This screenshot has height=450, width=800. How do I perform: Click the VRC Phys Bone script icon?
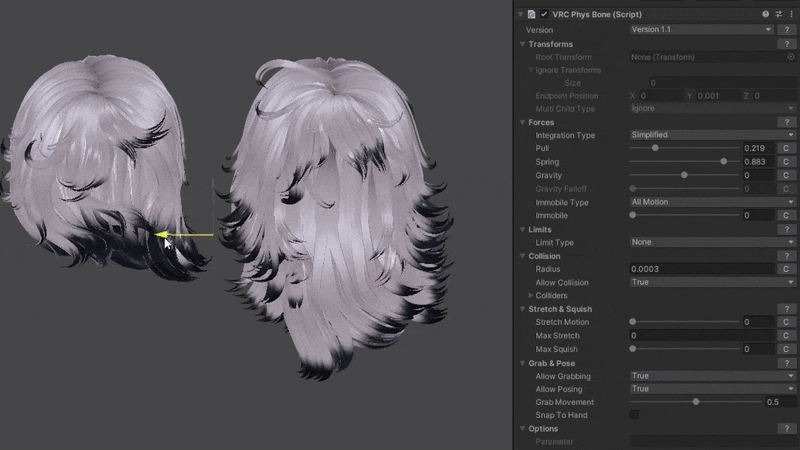[532, 15]
